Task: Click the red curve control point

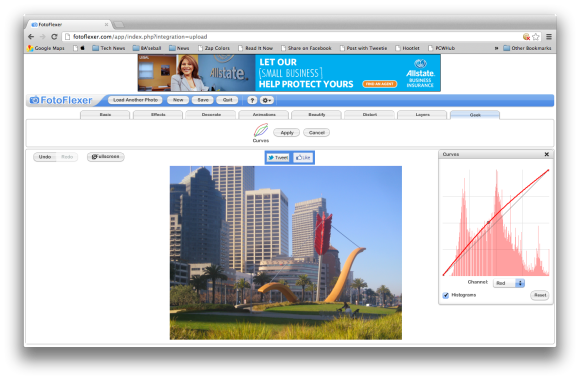Action: tap(488, 222)
